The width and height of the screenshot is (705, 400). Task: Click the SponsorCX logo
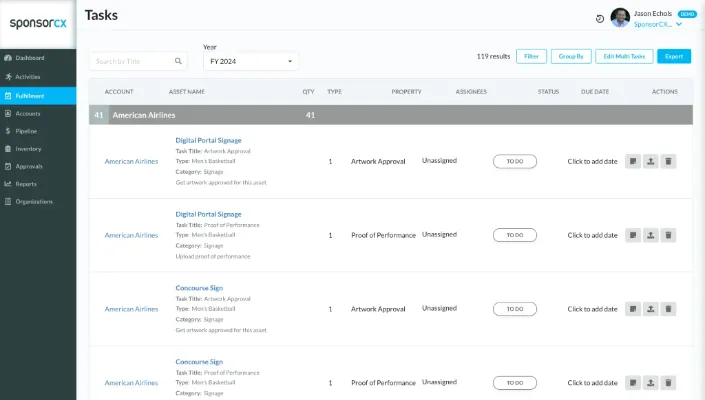click(38, 23)
